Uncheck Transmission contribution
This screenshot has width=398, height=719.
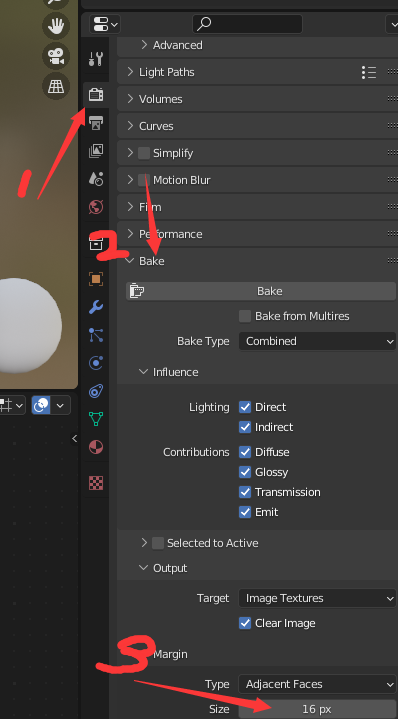(x=245, y=492)
